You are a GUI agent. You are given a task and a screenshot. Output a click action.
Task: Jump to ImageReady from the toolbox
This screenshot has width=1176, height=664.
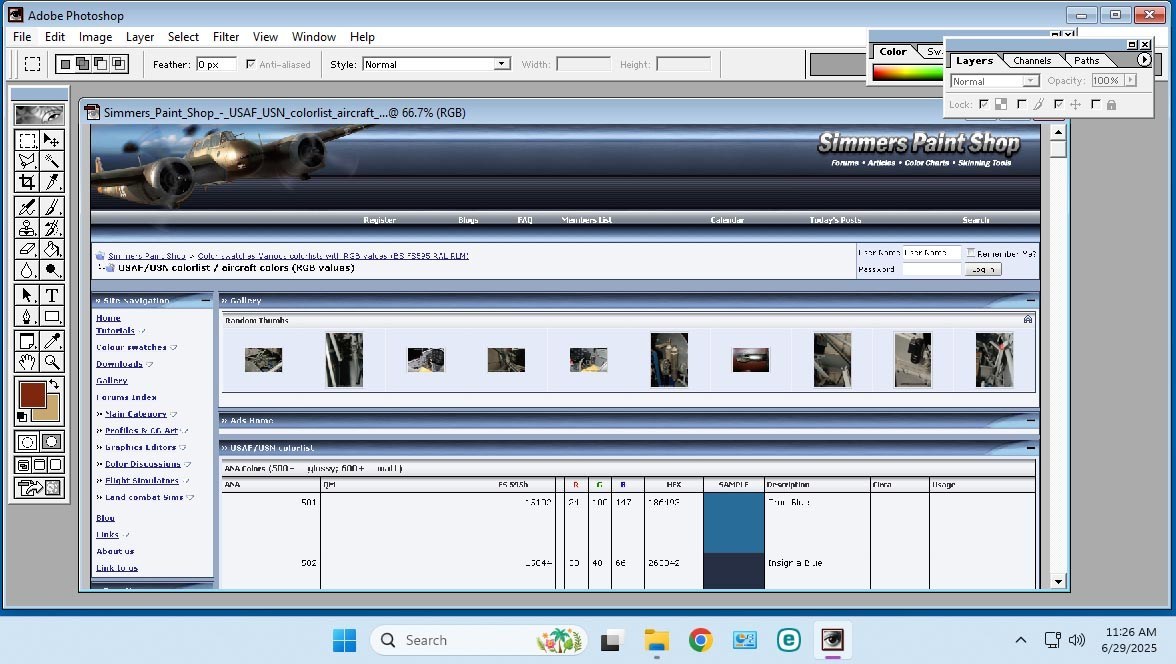[x=40, y=488]
